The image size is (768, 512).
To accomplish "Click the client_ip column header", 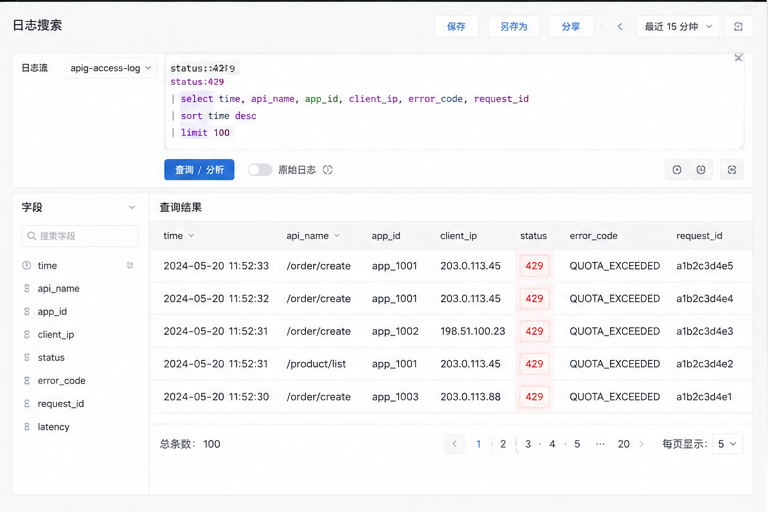I will 458,236.
